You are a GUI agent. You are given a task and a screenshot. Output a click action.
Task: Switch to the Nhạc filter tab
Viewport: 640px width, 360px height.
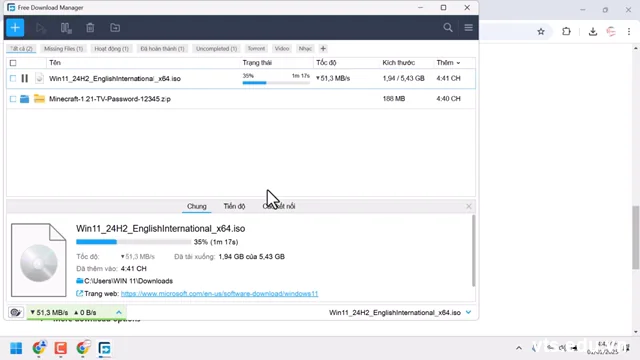click(x=305, y=49)
